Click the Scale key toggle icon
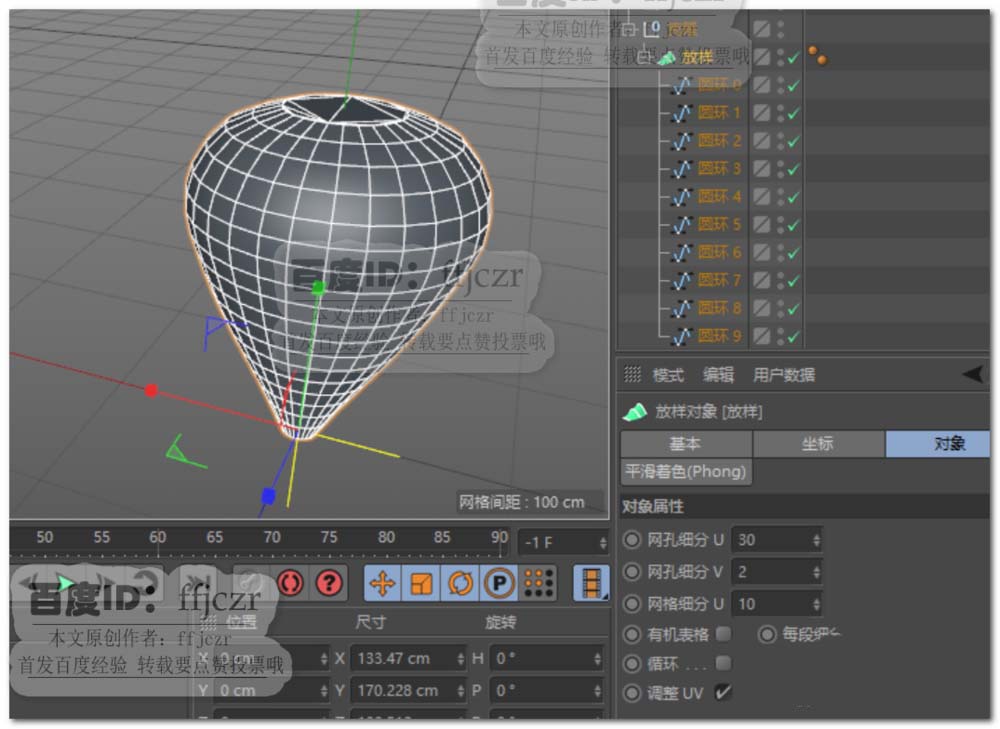Viewport: 1000px width, 729px height. click(422, 583)
